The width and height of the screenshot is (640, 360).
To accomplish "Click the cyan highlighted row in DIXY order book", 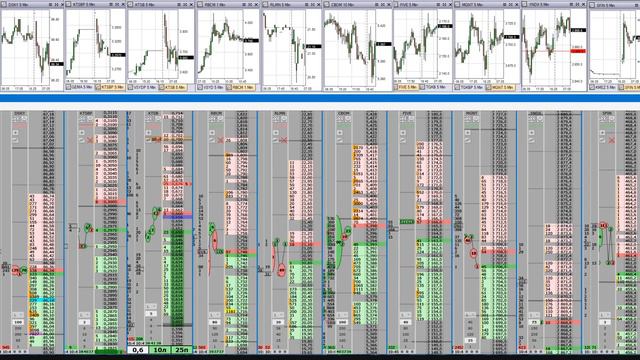I will tap(42, 300).
